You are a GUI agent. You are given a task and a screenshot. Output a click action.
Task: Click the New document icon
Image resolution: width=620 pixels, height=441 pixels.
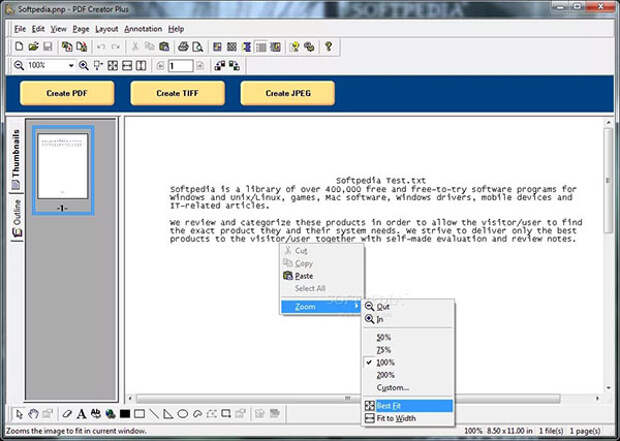coord(19,47)
